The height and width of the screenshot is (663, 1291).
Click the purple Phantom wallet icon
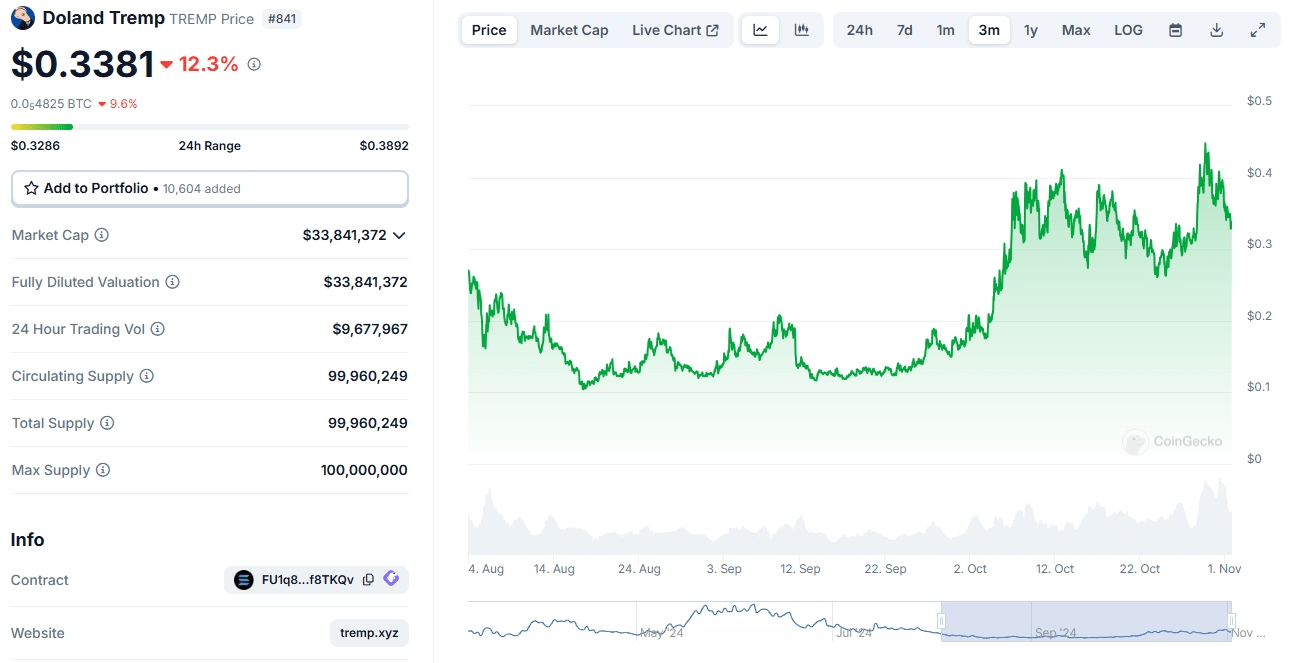click(391, 579)
